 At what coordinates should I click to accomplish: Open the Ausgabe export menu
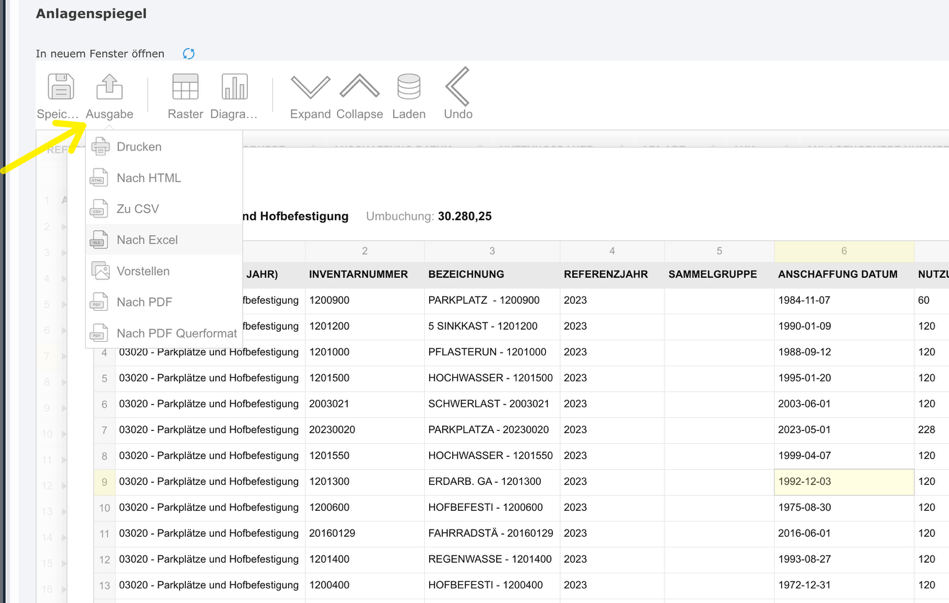pos(109,88)
